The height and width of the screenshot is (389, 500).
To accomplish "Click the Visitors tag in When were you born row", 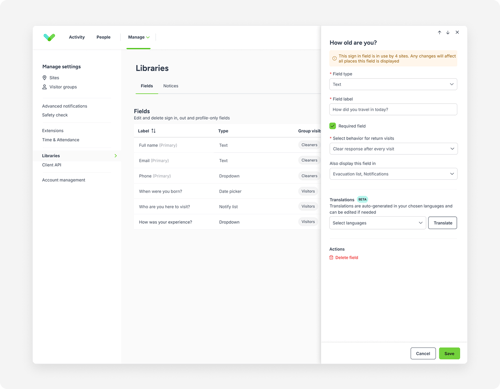I will tap(308, 191).
